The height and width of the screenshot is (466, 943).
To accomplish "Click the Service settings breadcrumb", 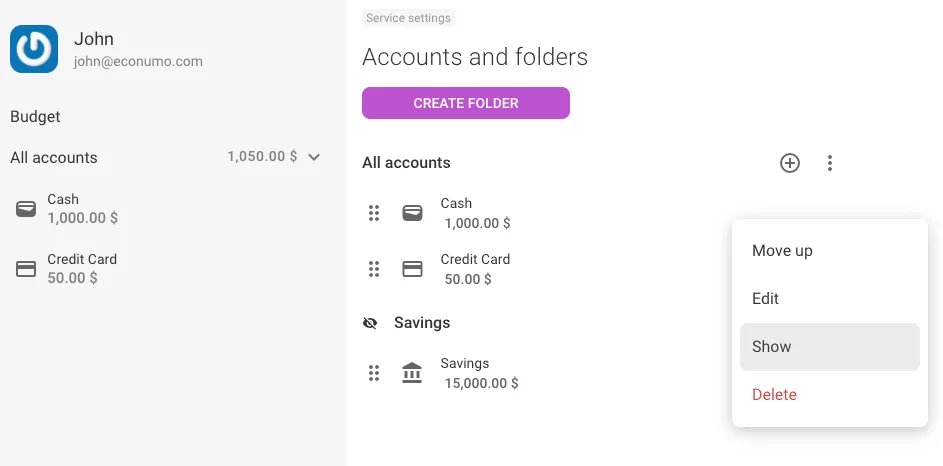I will tap(408, 18).
